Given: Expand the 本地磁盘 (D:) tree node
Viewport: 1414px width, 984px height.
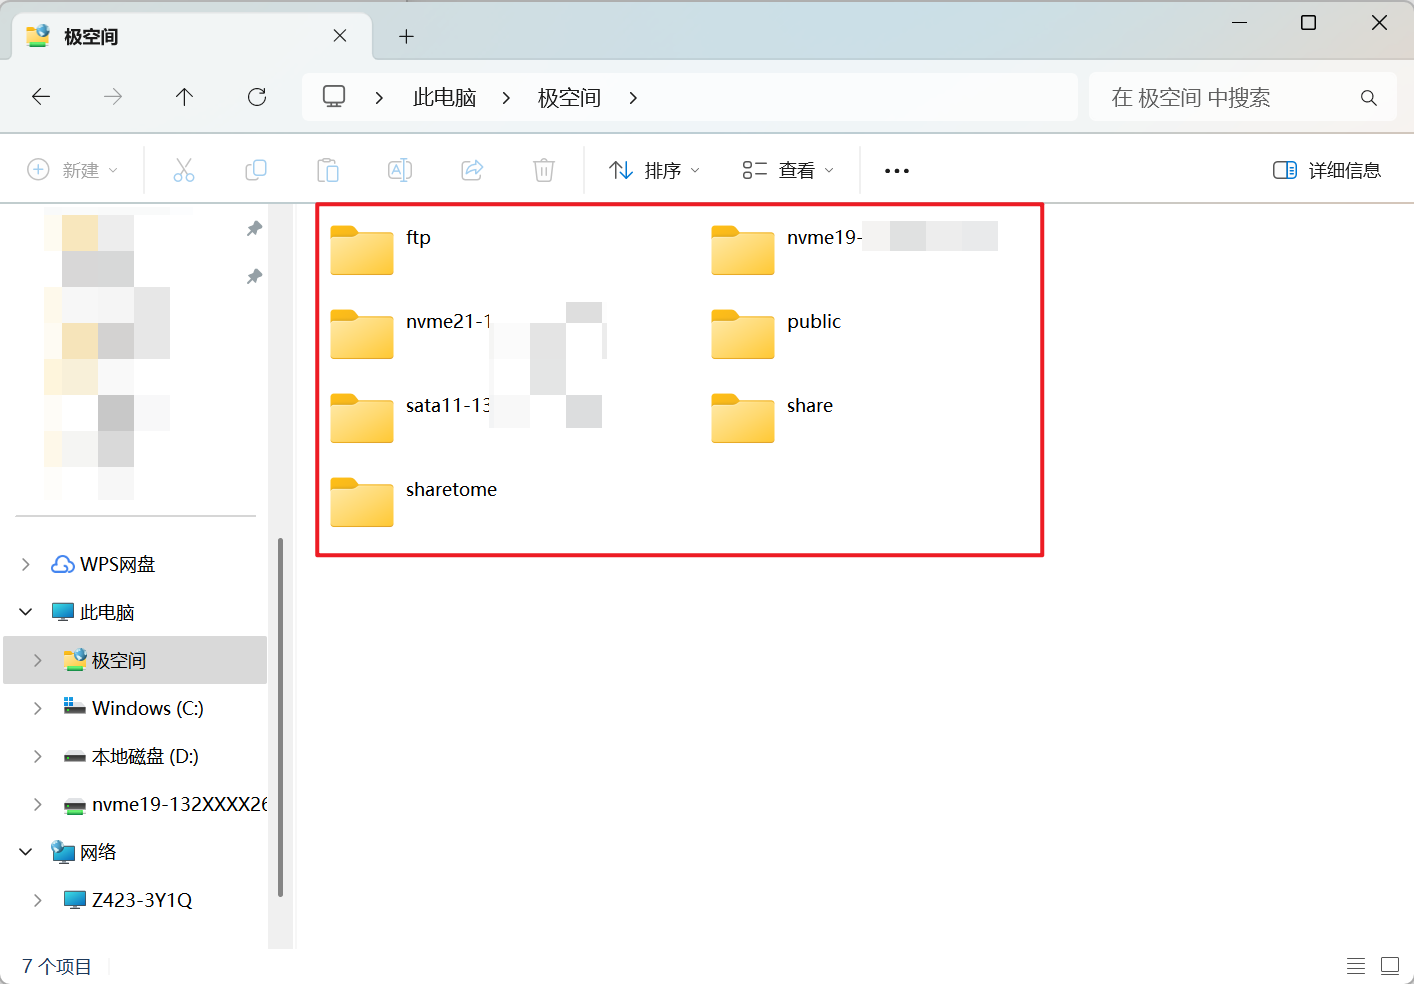Looking at the screenshot, I should pyautogui.click(x=38, y=756).
